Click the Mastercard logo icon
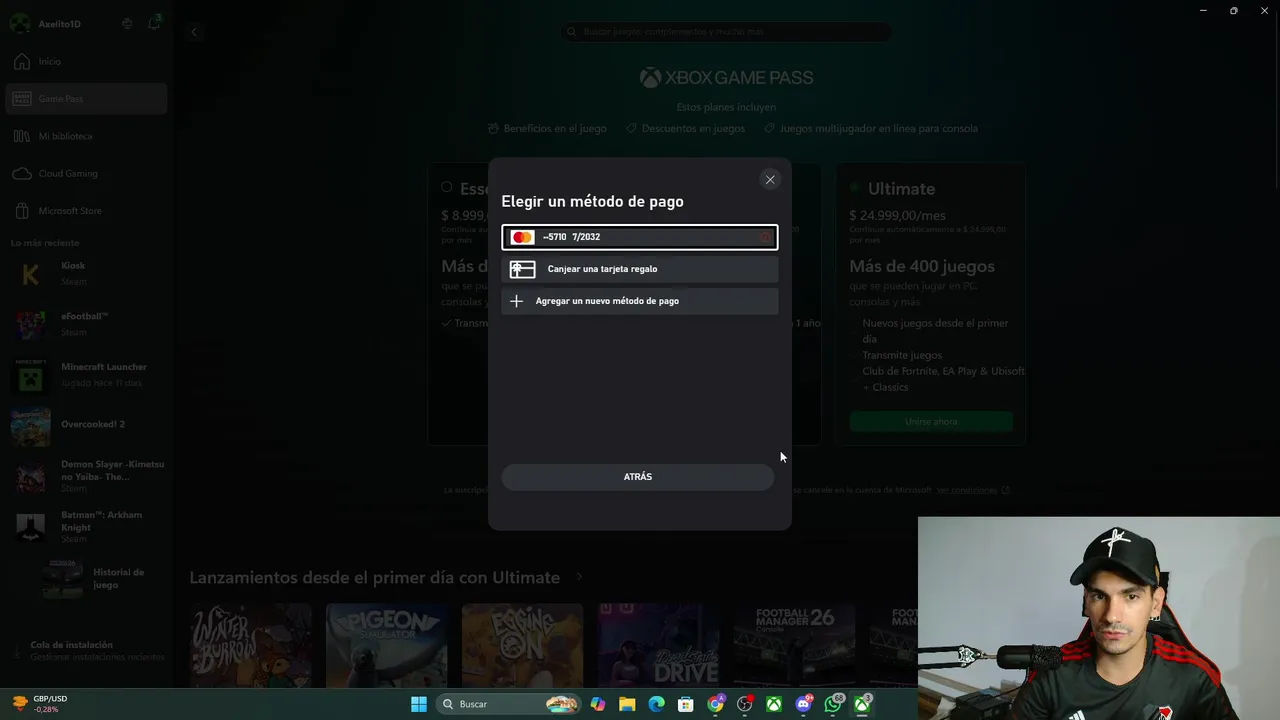 [522, 237]
